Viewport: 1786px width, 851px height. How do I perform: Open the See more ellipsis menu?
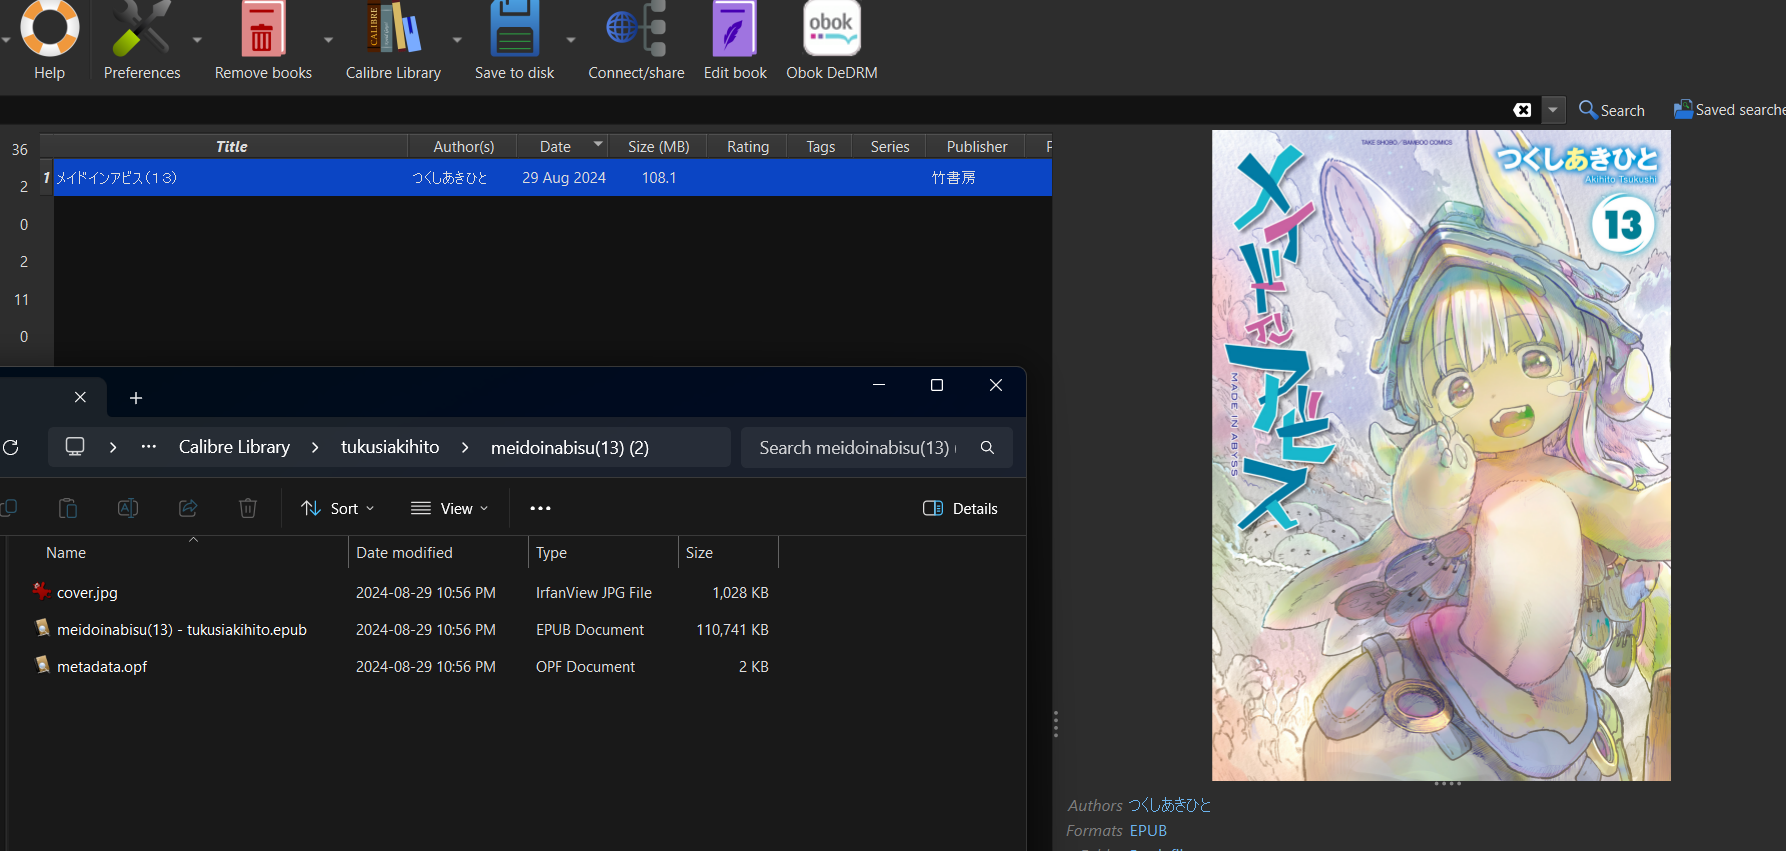pyautogui.click(x=541, y=508)
